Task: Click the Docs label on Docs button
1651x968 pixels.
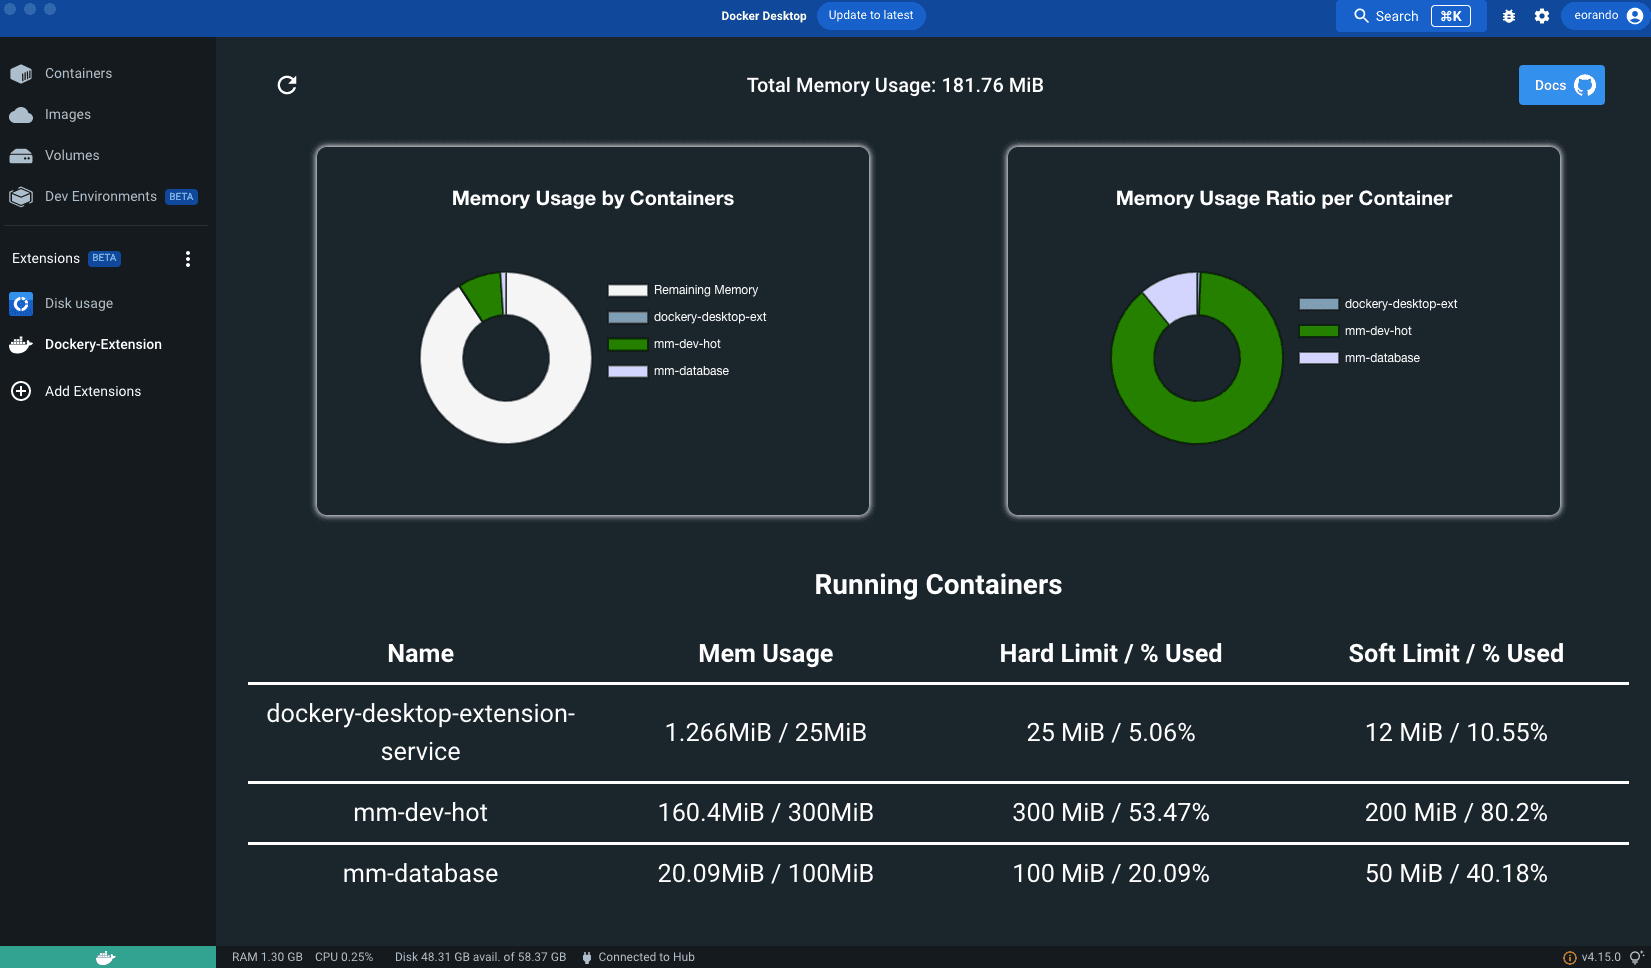Action: (x=1550, y=85)
